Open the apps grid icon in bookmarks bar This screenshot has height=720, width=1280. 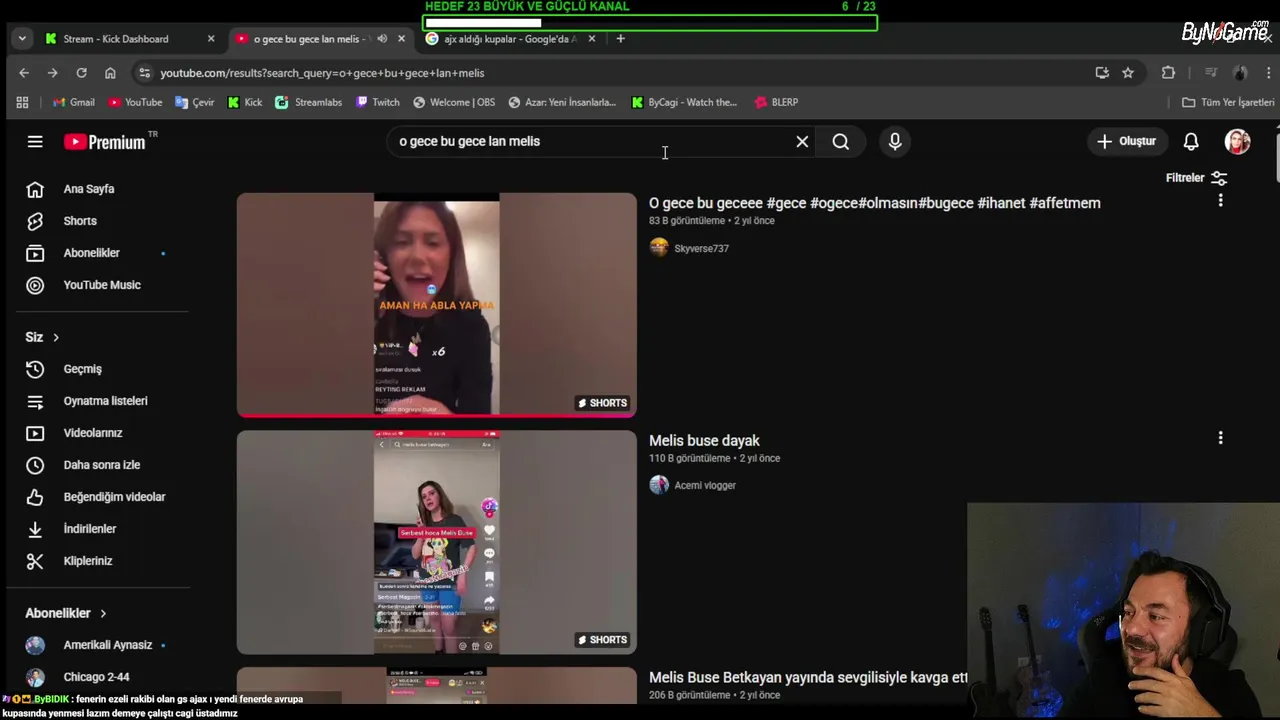pyautogui.click(x=22, y=102)
